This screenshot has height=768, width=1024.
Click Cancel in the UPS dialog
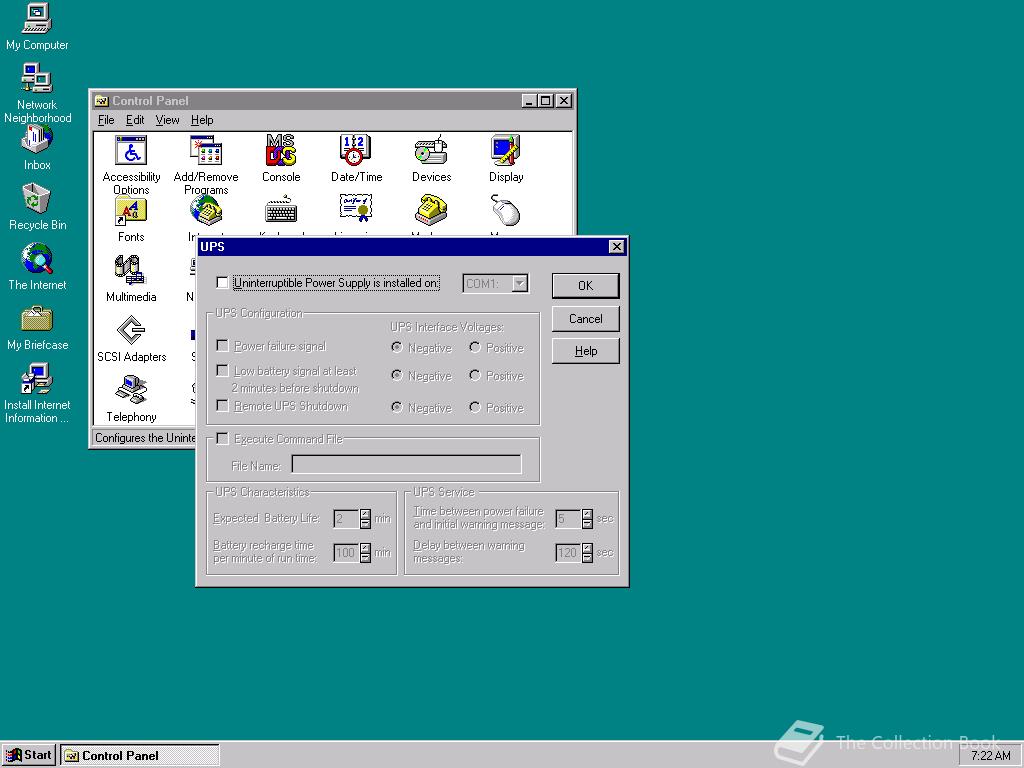tap(586, 319)
